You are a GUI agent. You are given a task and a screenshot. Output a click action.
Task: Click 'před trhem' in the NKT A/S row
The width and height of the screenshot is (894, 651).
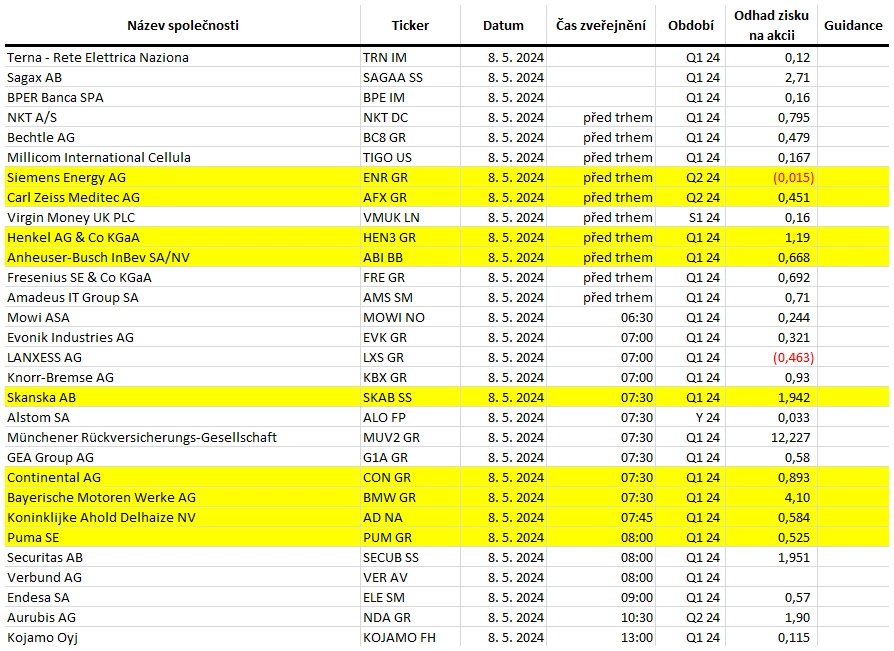(617, 117)
